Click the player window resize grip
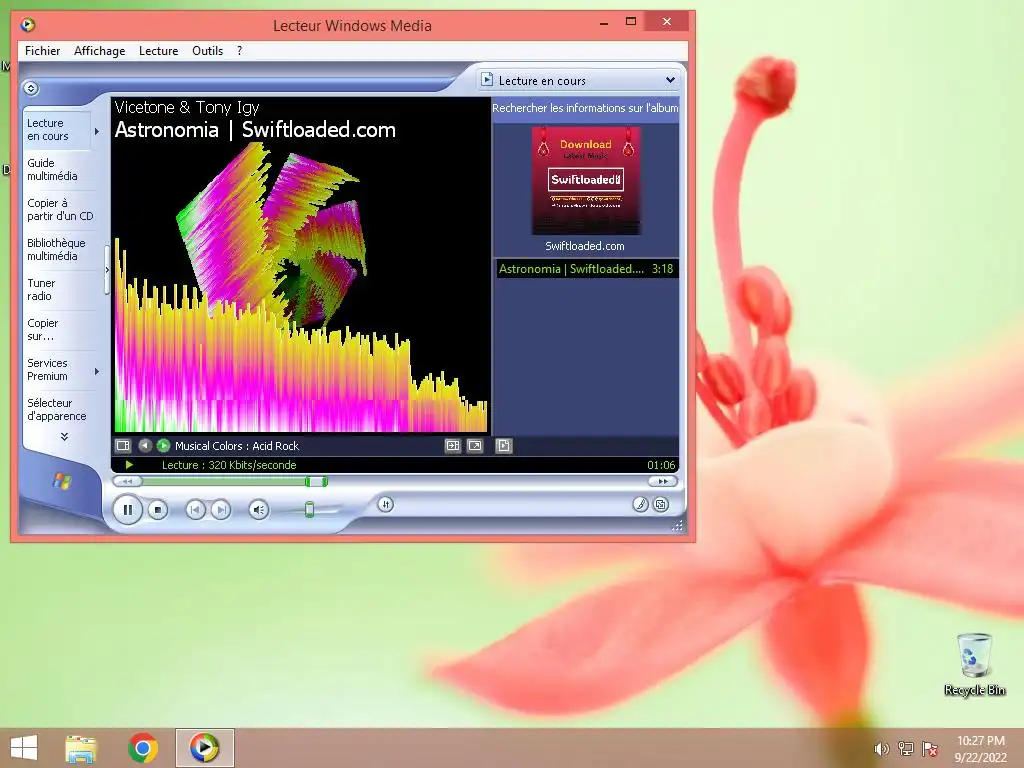 click(x=677, y=526)
